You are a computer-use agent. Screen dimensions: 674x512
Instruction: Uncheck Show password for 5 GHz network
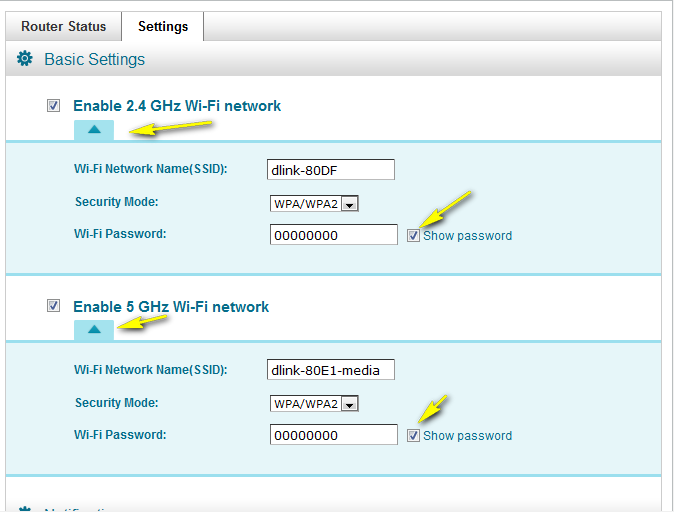[413, 435]
